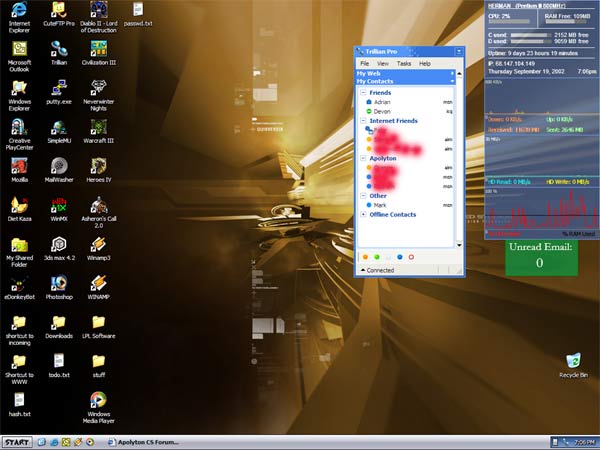Open the Tasks menu in Trillian
This screenshot has width=600, height=450.
click(x=404, y=63)
